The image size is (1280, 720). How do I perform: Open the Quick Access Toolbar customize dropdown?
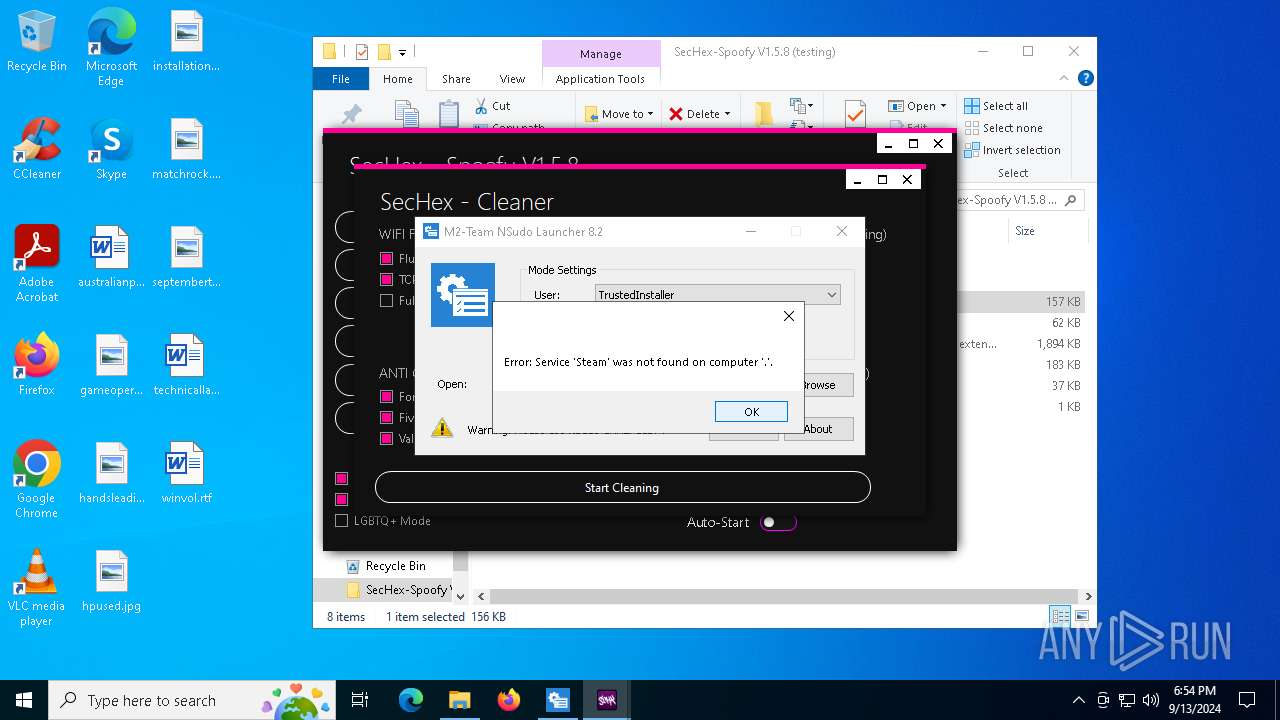point(403,52)
